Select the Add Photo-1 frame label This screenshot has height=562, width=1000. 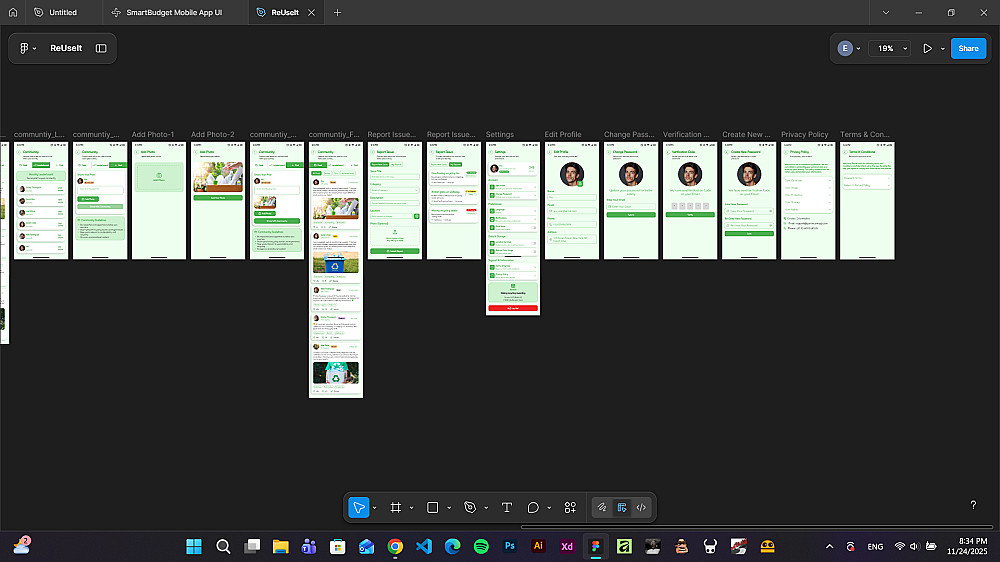153,135
